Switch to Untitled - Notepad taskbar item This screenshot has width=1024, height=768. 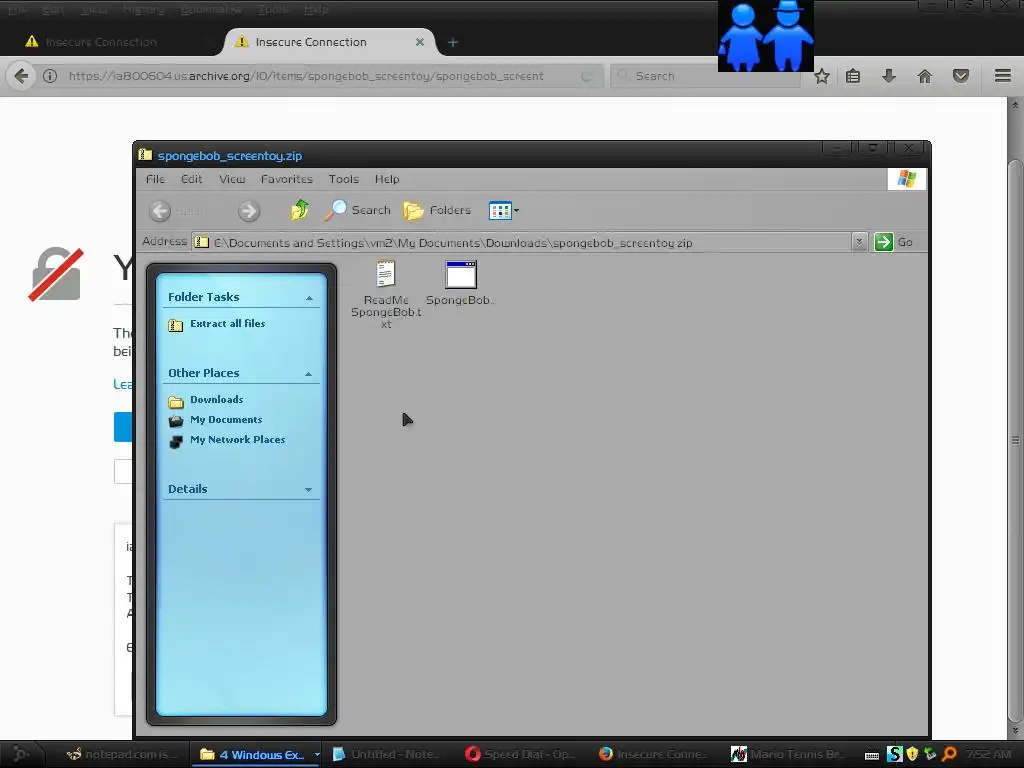click(386, 754)
